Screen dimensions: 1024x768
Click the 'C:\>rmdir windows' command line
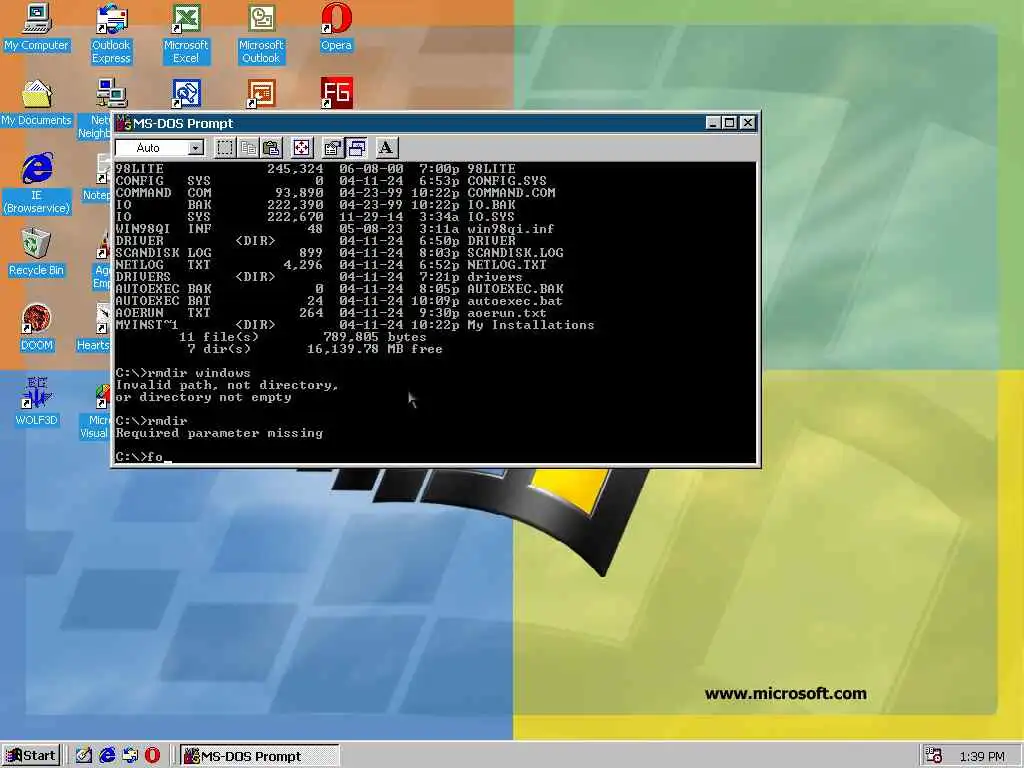[x=183, y=373]
